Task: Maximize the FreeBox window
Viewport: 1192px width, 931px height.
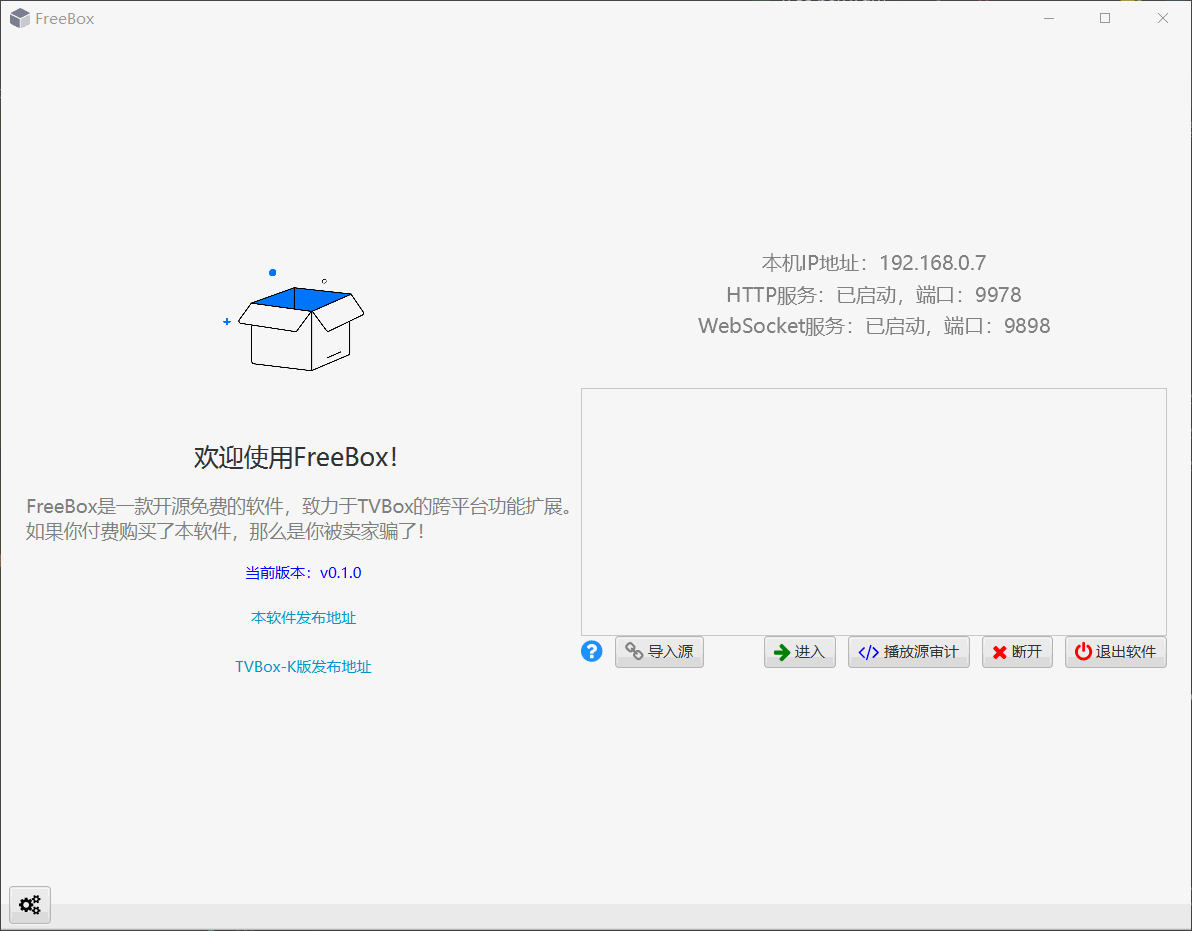Action: point(1105,17)
